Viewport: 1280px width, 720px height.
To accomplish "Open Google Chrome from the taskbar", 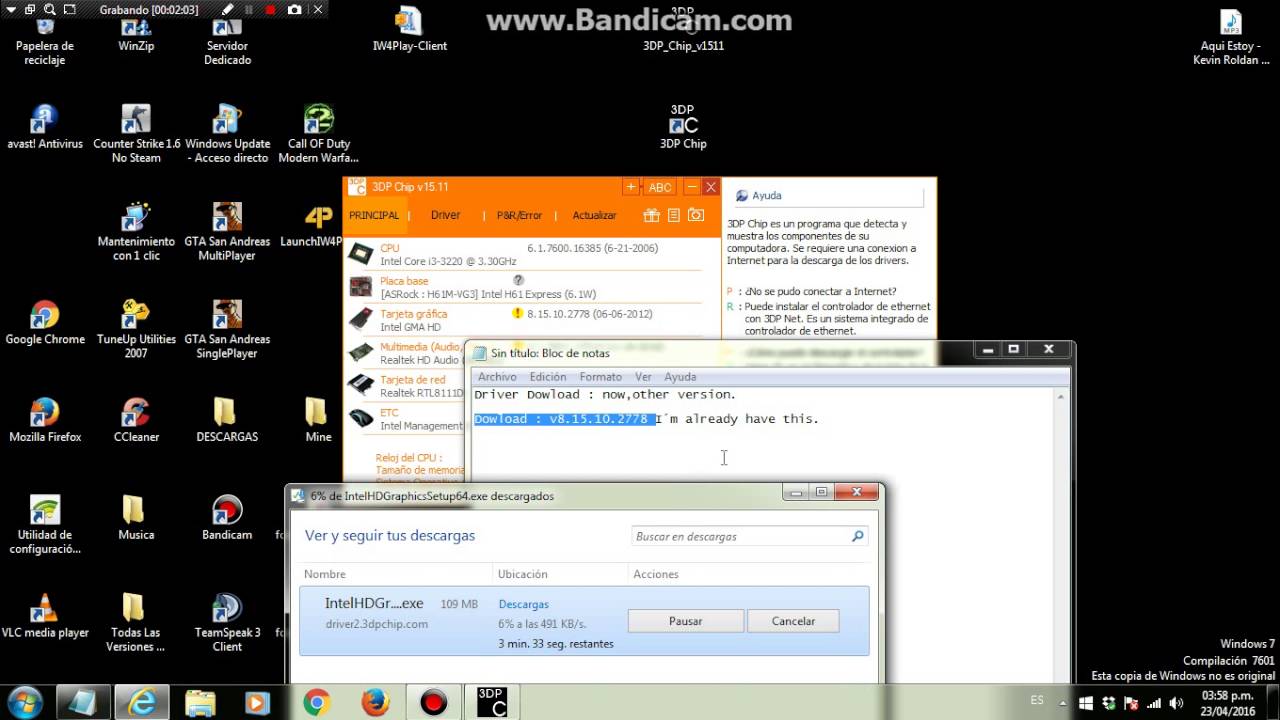I will point(317,703).
